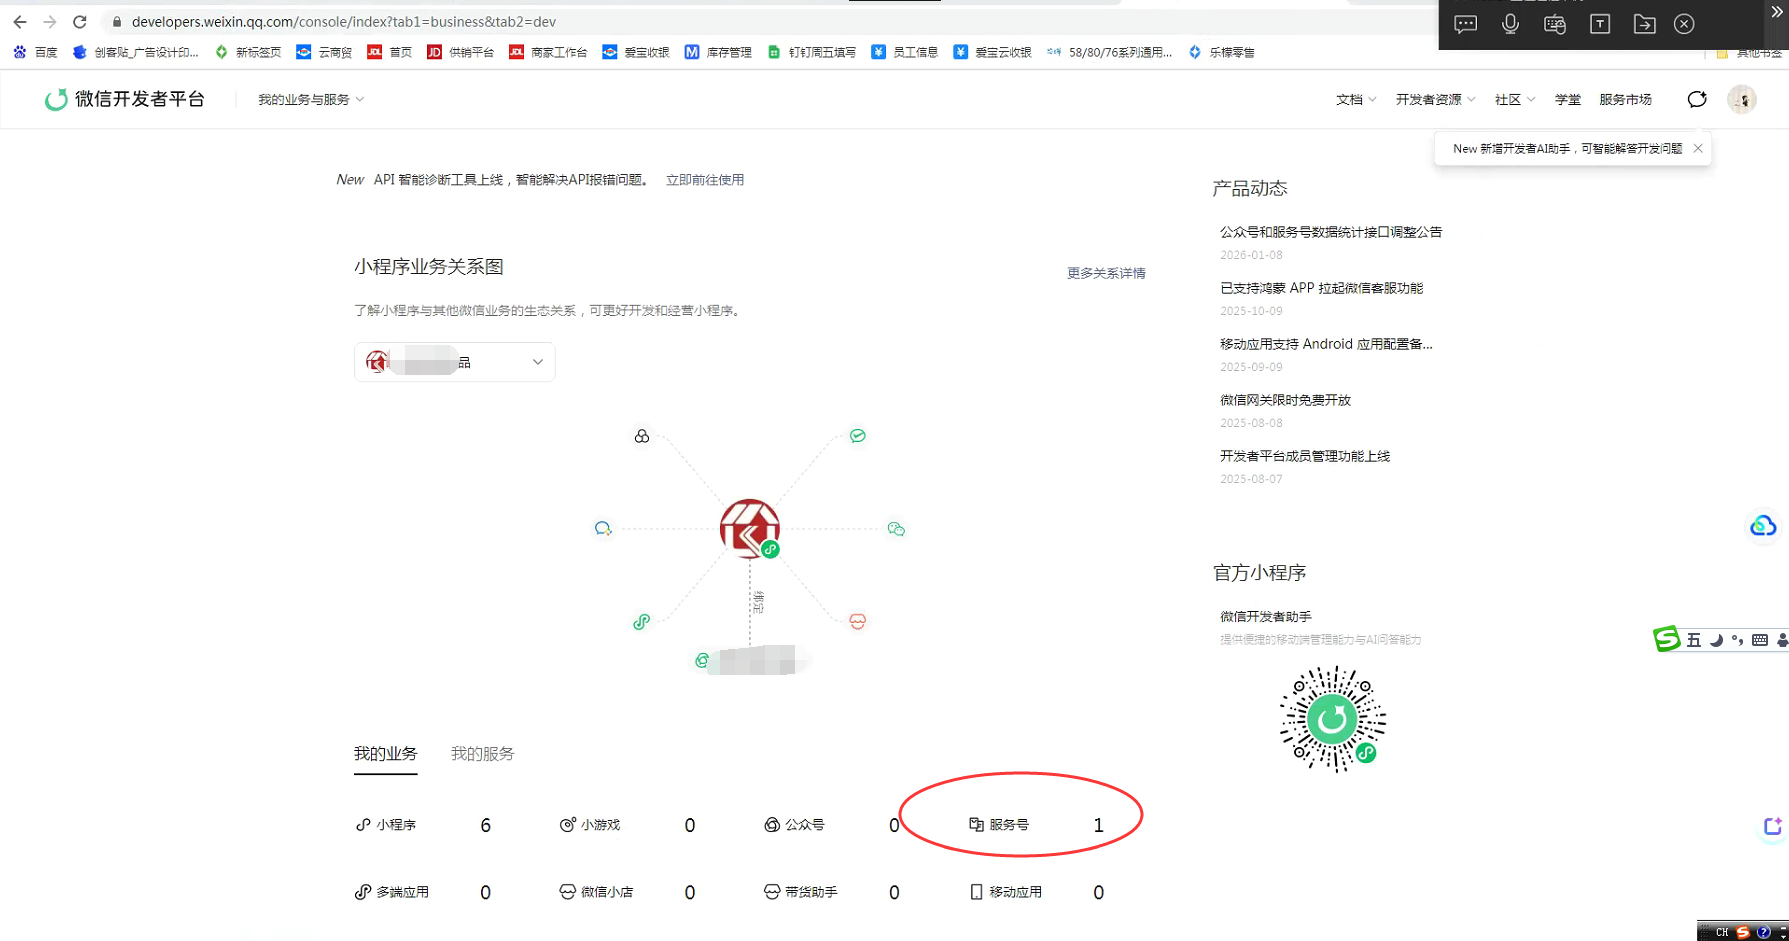
Task: Open the 服务市场 menu item
Action: coord(1625,99)
